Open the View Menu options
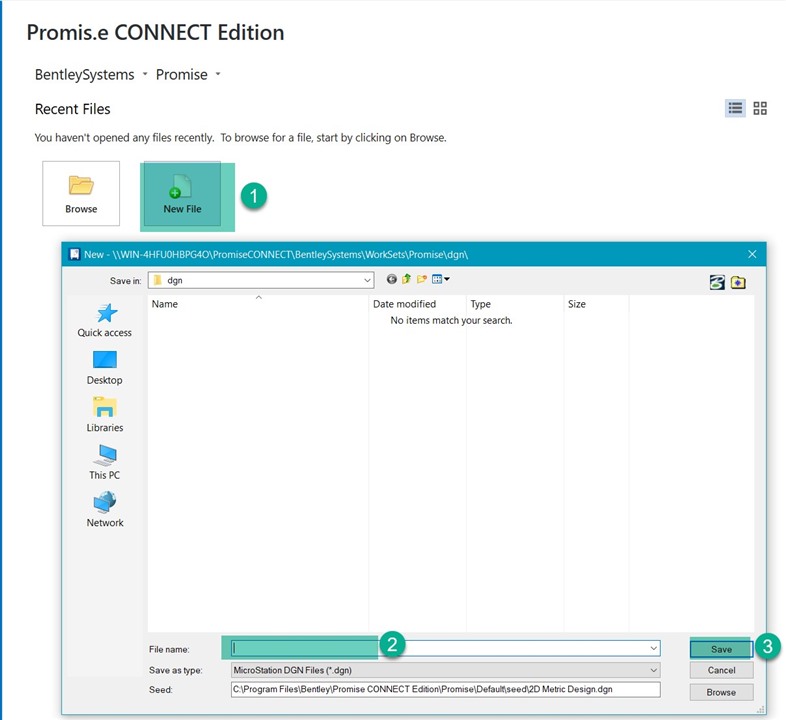786x720 pixels. click(x=441, y=279)
